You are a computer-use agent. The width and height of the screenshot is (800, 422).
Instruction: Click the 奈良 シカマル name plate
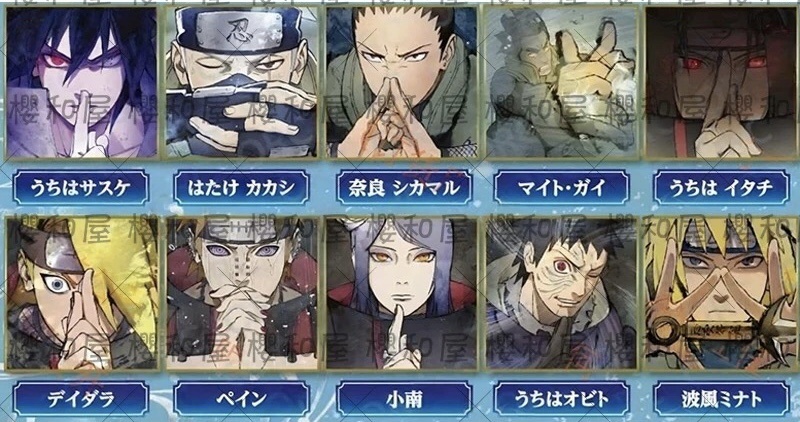pyautogui.click(x=404, y=188)
